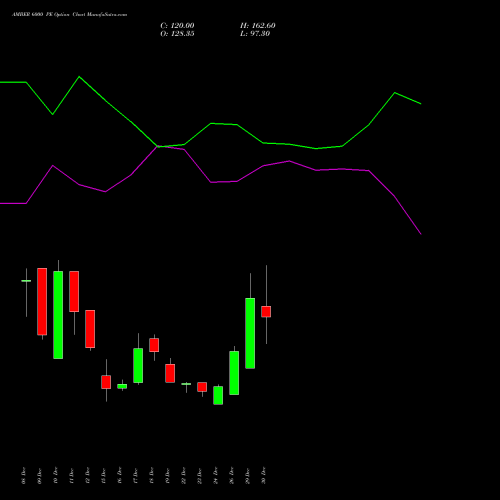Click the green candle for 17 Dec
The height and width of the screenshot is (500, 500).
(138, 365)
